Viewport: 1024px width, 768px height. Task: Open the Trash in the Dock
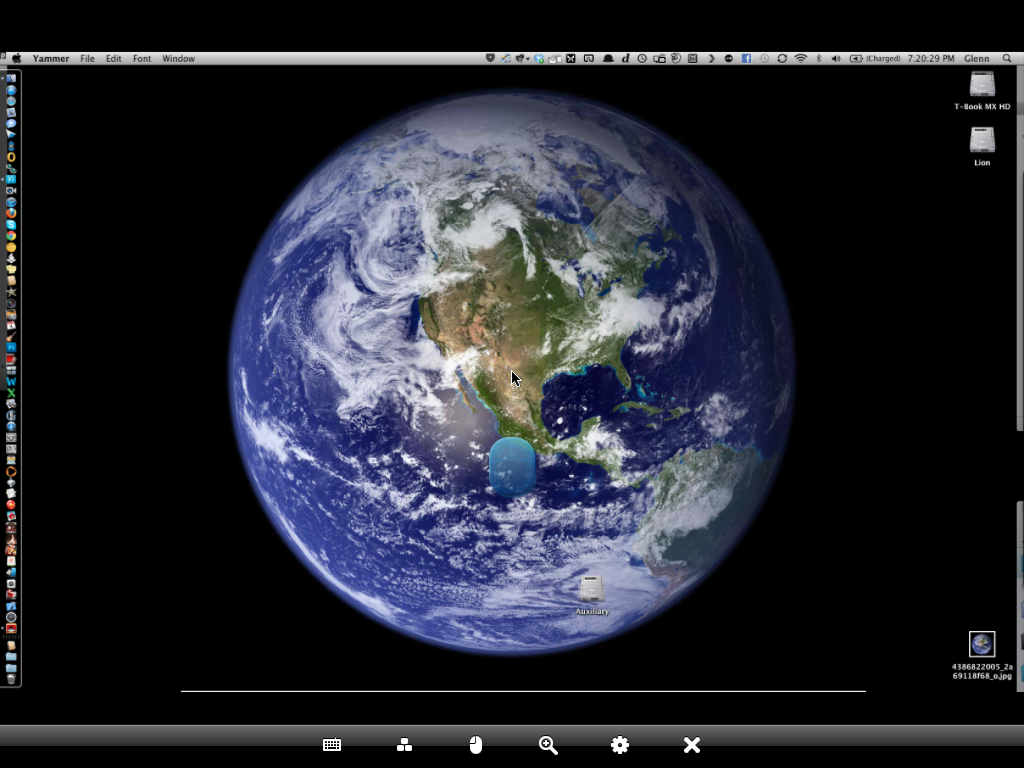pos(11,679)
